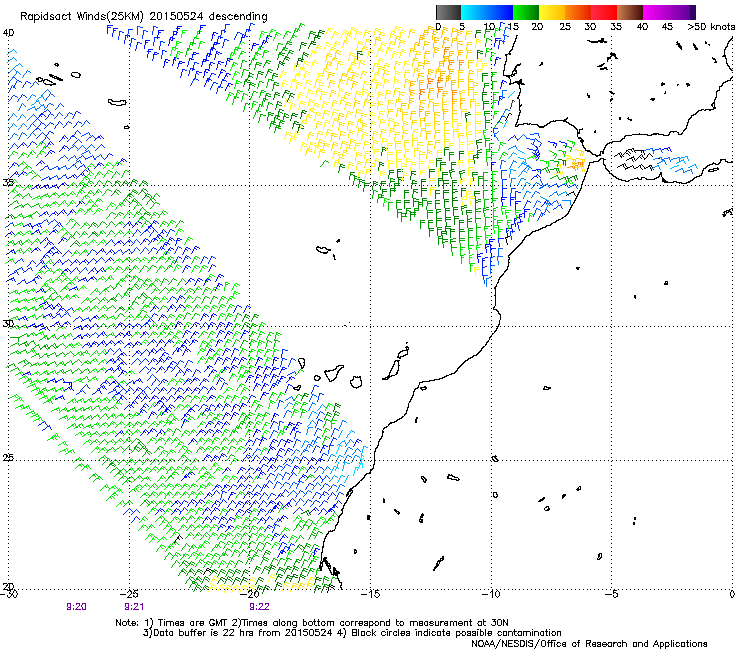
Task: Click the 'Note: 1) Times are GMT' line
Action: click(312, 623)
